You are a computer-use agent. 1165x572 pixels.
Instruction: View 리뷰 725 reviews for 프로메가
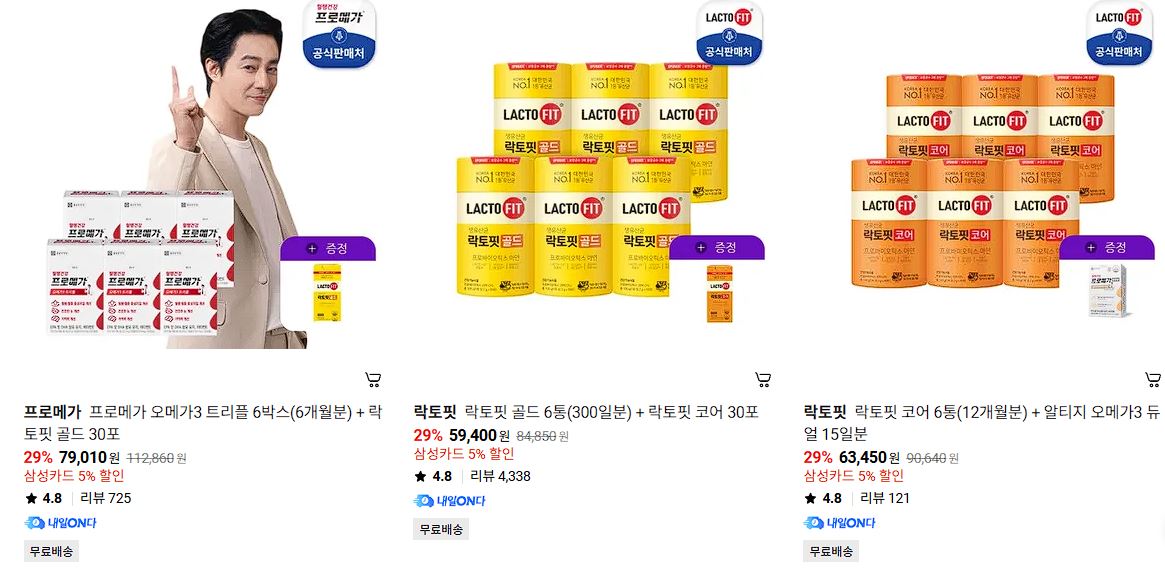click(x=106, y=498)
